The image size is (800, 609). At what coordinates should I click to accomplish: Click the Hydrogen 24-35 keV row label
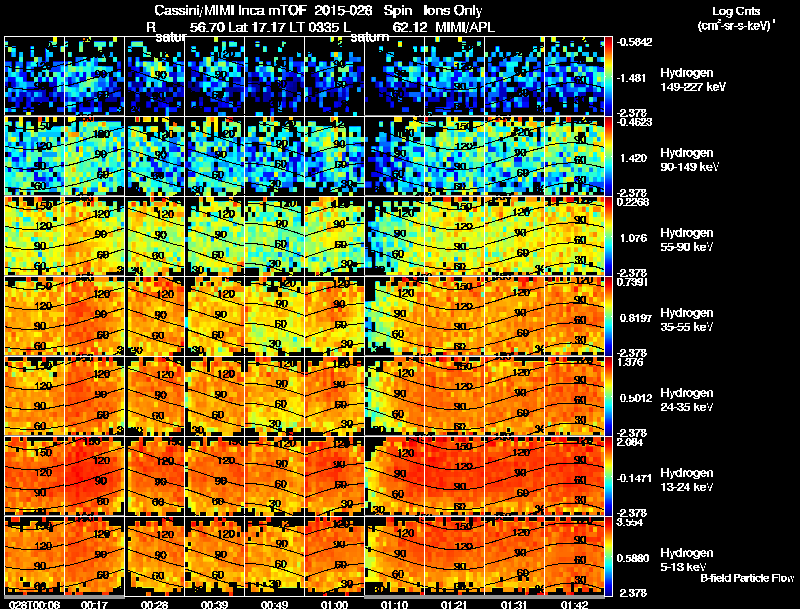pyautogui.click(x=687, y=400)
